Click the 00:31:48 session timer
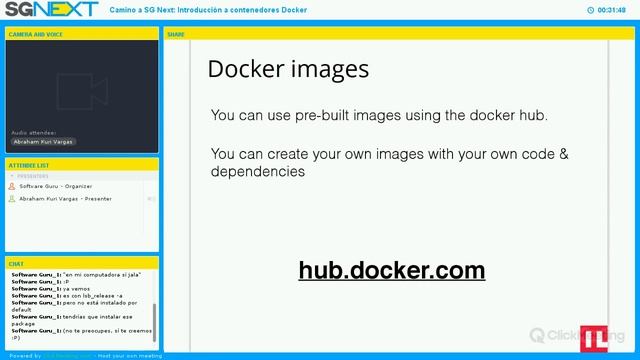Screen dimensions: 640x360 coord(611,10)
